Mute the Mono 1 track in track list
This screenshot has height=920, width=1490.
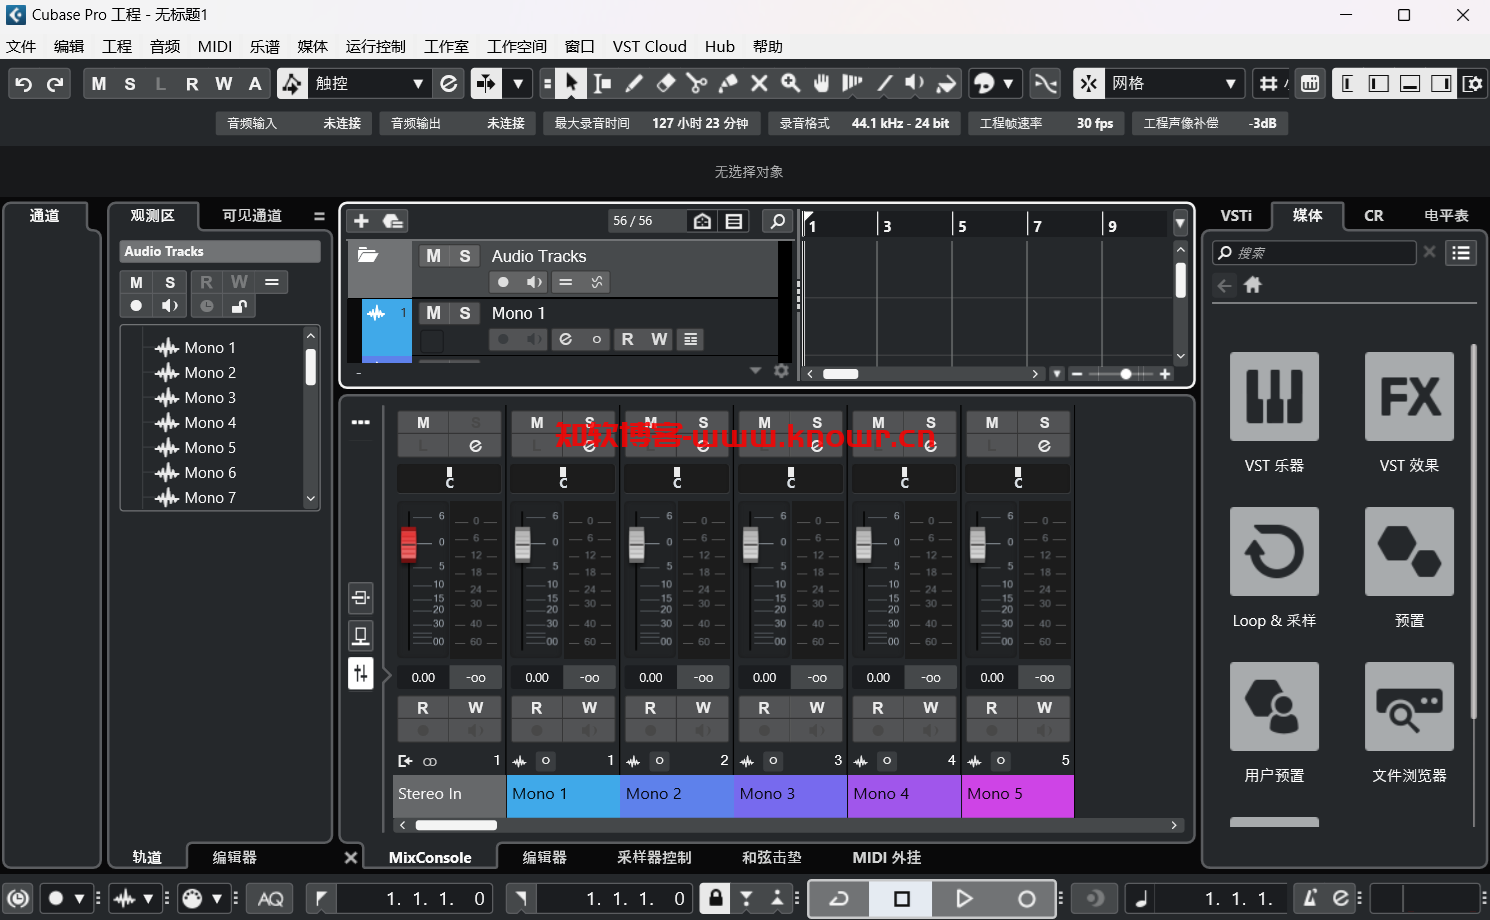(x=433, y=313)
